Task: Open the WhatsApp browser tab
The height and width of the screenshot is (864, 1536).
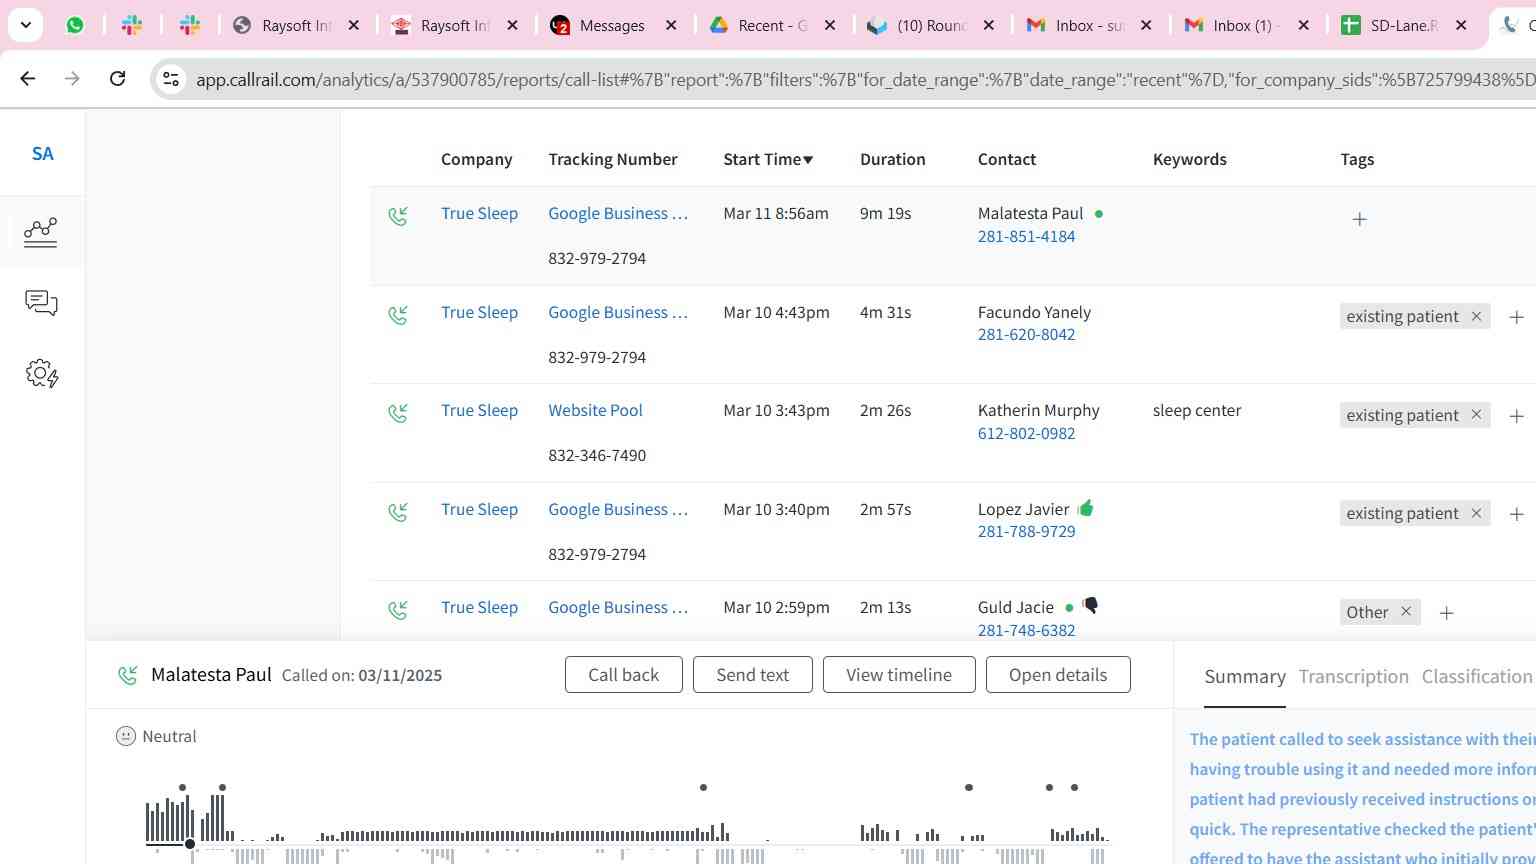Action: point(75,25)
